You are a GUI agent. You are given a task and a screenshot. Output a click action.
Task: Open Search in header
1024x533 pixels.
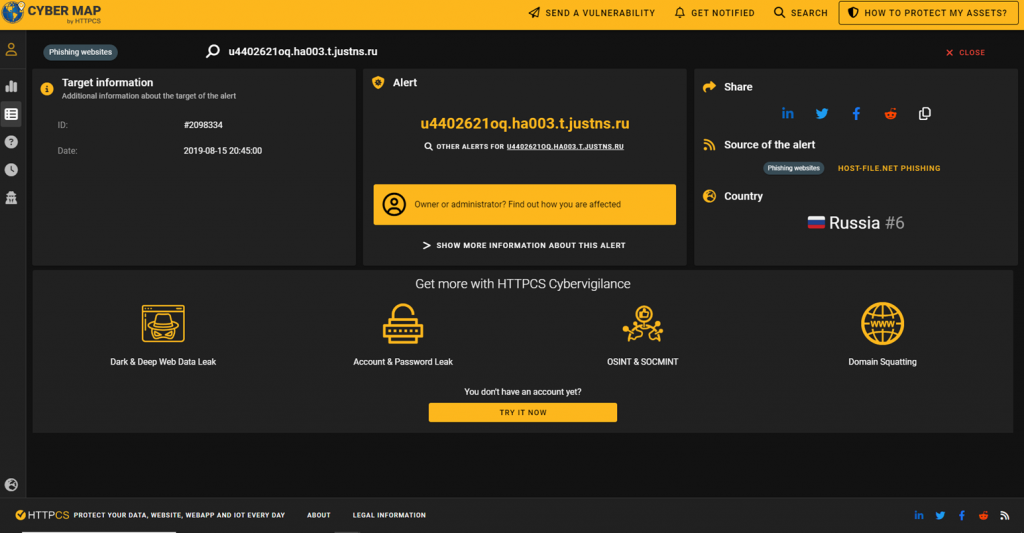tap(801, 12)
